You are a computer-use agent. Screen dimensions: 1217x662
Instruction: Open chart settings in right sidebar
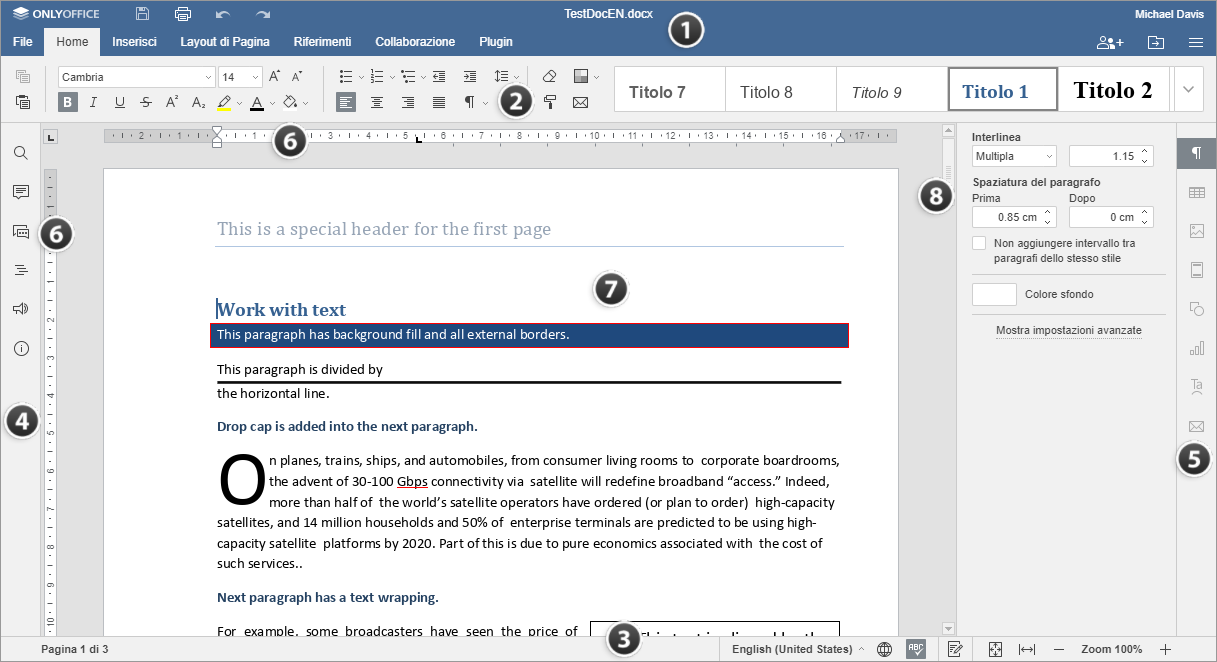[x=1196, y=348]
